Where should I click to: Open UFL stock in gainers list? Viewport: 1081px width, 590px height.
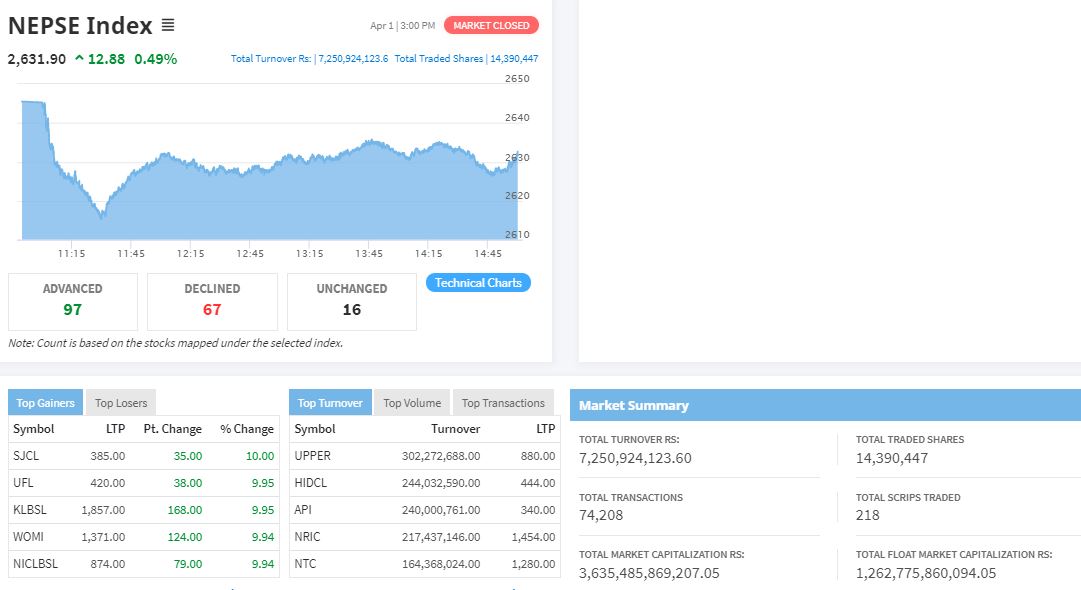(24, 483)
